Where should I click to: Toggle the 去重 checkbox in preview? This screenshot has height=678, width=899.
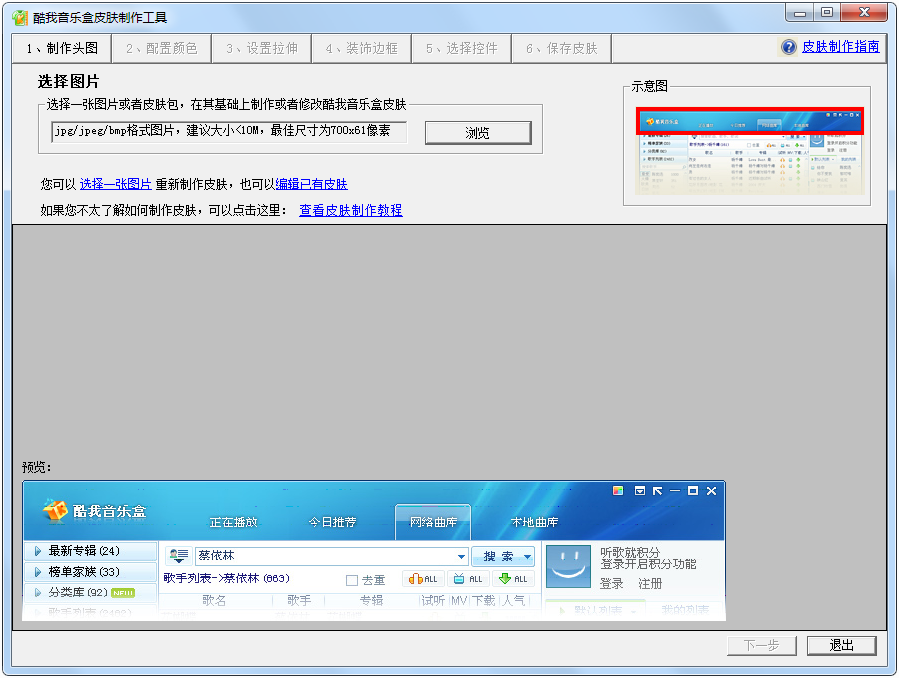pyautogui.click(x=352, y=581)
